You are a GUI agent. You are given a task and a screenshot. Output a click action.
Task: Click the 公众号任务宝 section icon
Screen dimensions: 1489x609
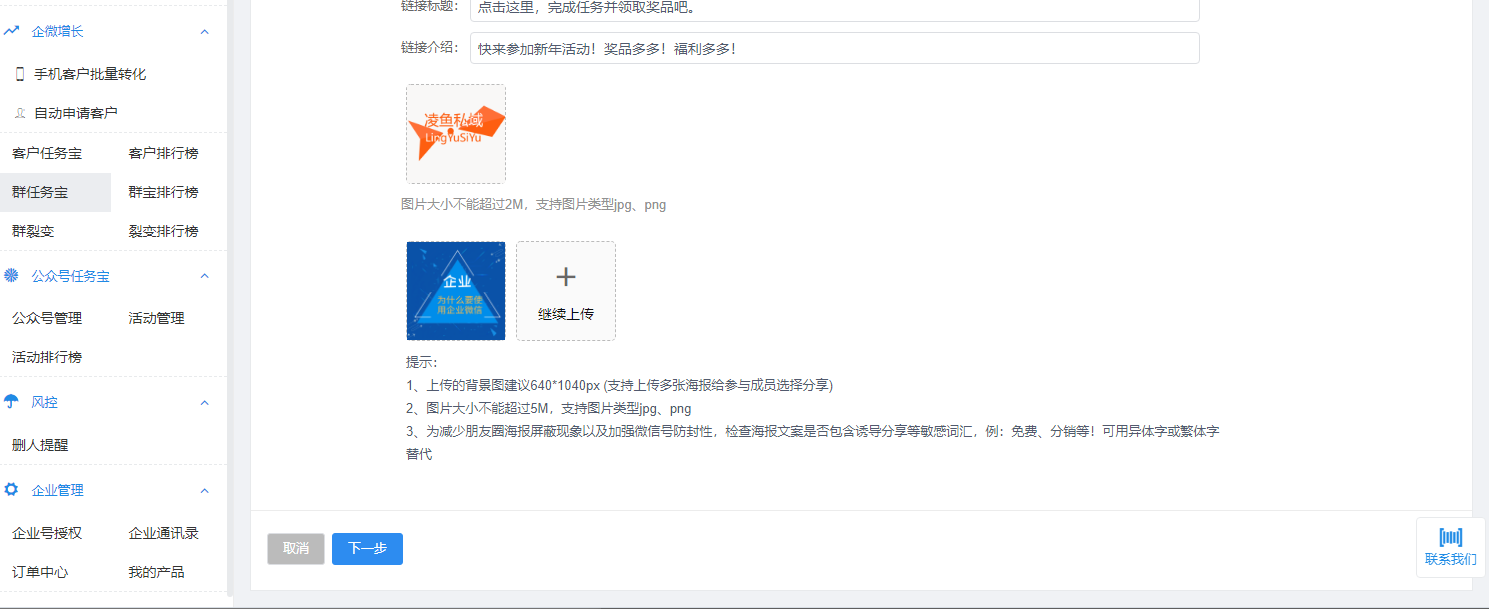coord(12,276)
